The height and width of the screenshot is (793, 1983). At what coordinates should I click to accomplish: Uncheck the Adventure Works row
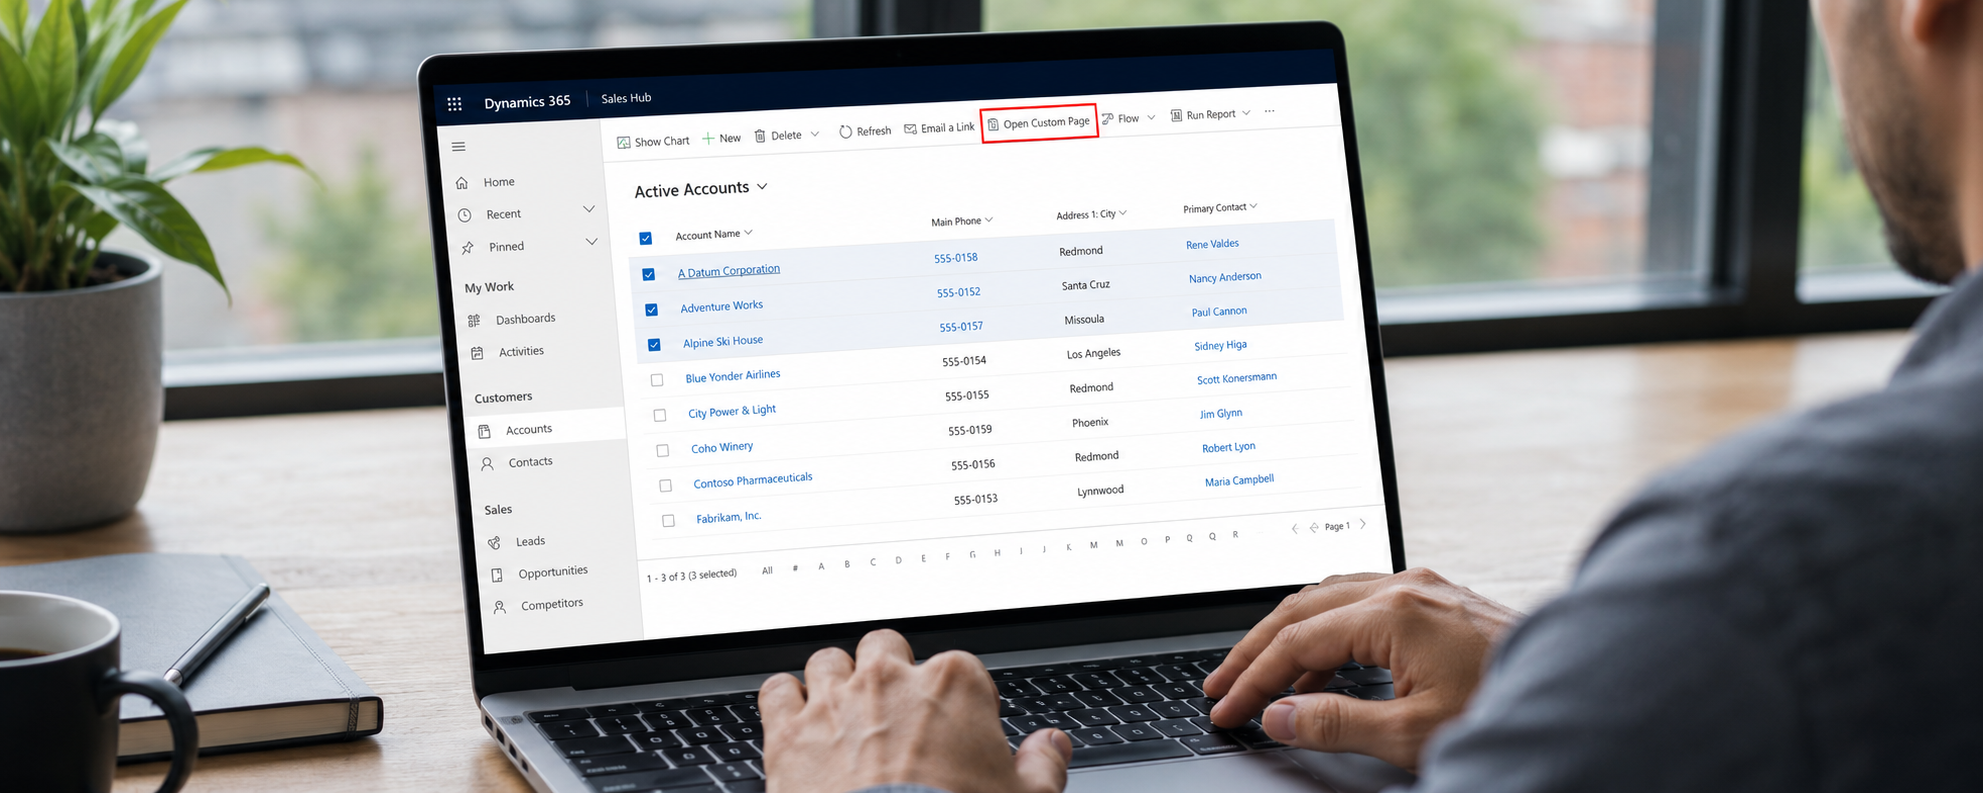[652, 310]
